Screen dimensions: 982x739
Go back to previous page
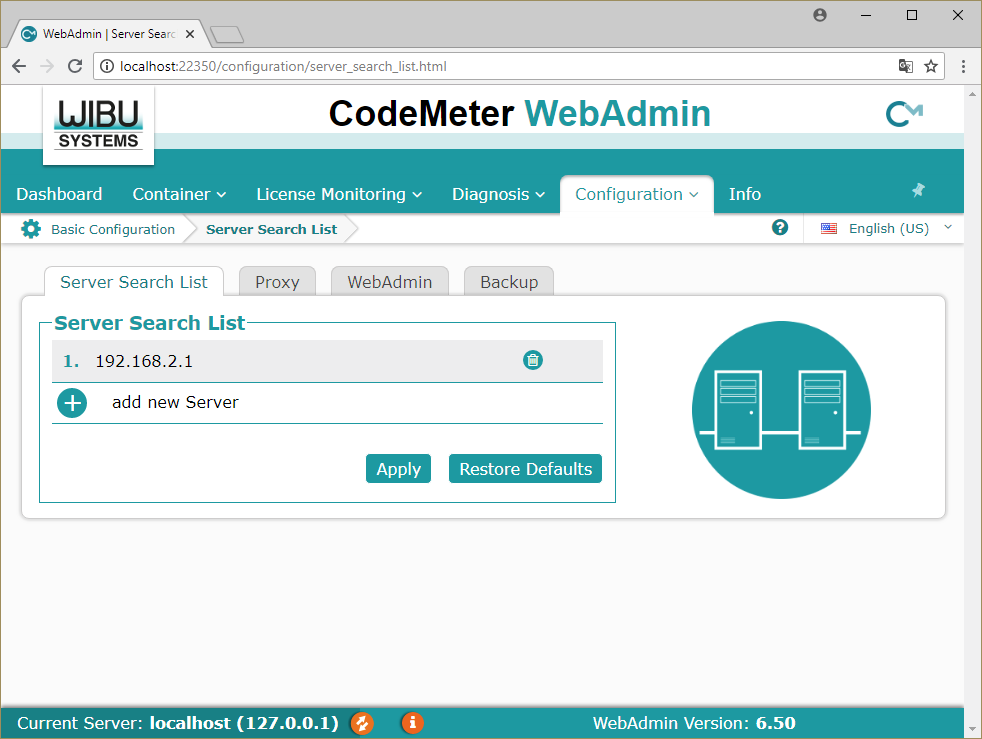click(19, 66)
